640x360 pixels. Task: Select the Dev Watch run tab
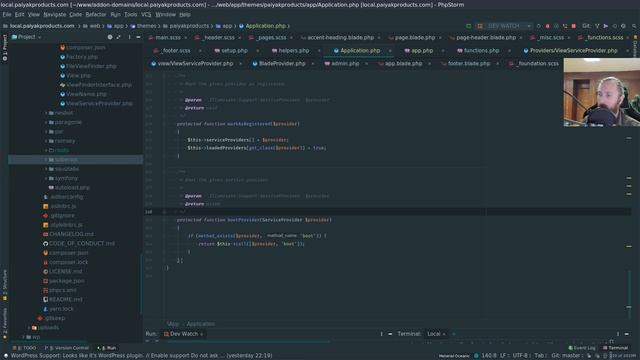pos(184,334)
